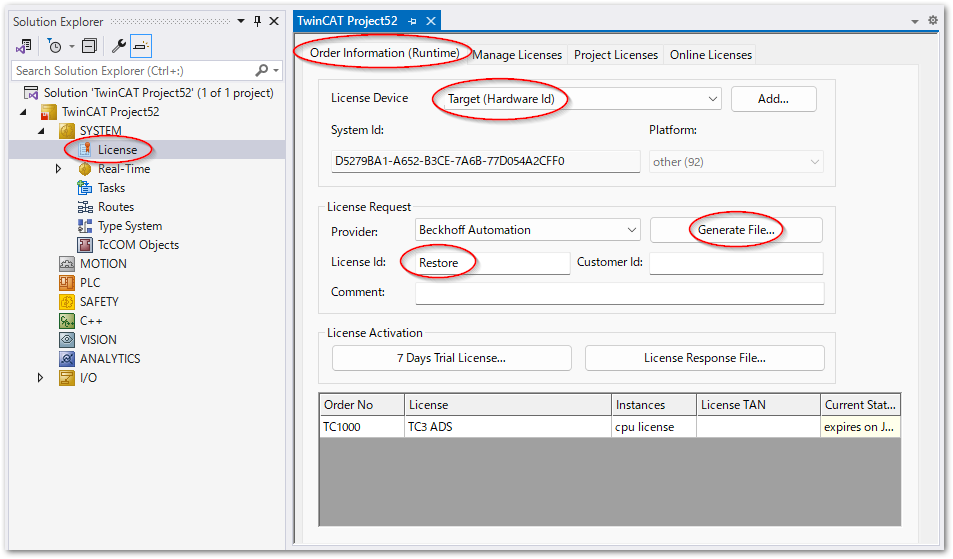
Task: Click the Generate File button
Action: click(x=736, y=230)
